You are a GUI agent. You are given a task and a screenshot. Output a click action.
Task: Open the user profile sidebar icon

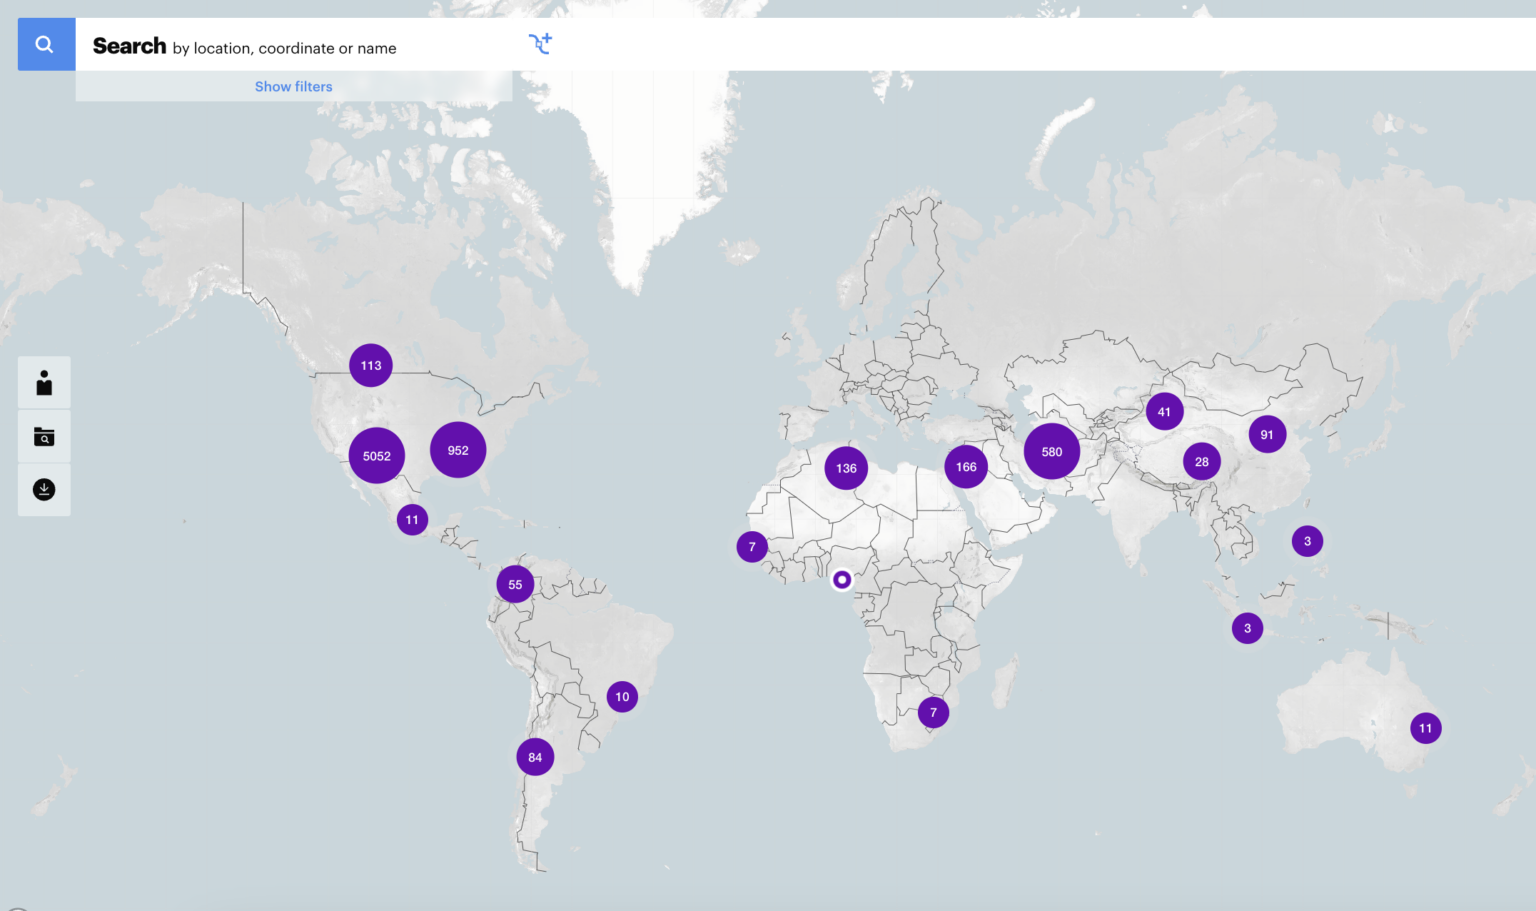tap(43, 382)
